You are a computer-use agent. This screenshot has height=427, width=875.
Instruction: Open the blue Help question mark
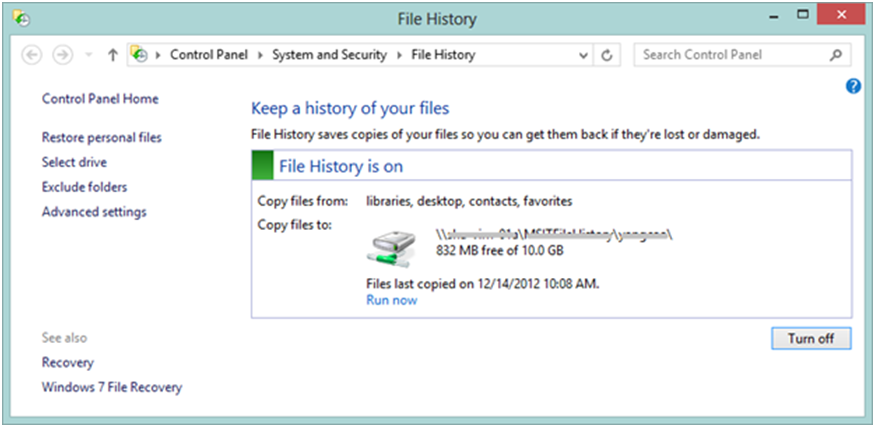tap(853, 86)
